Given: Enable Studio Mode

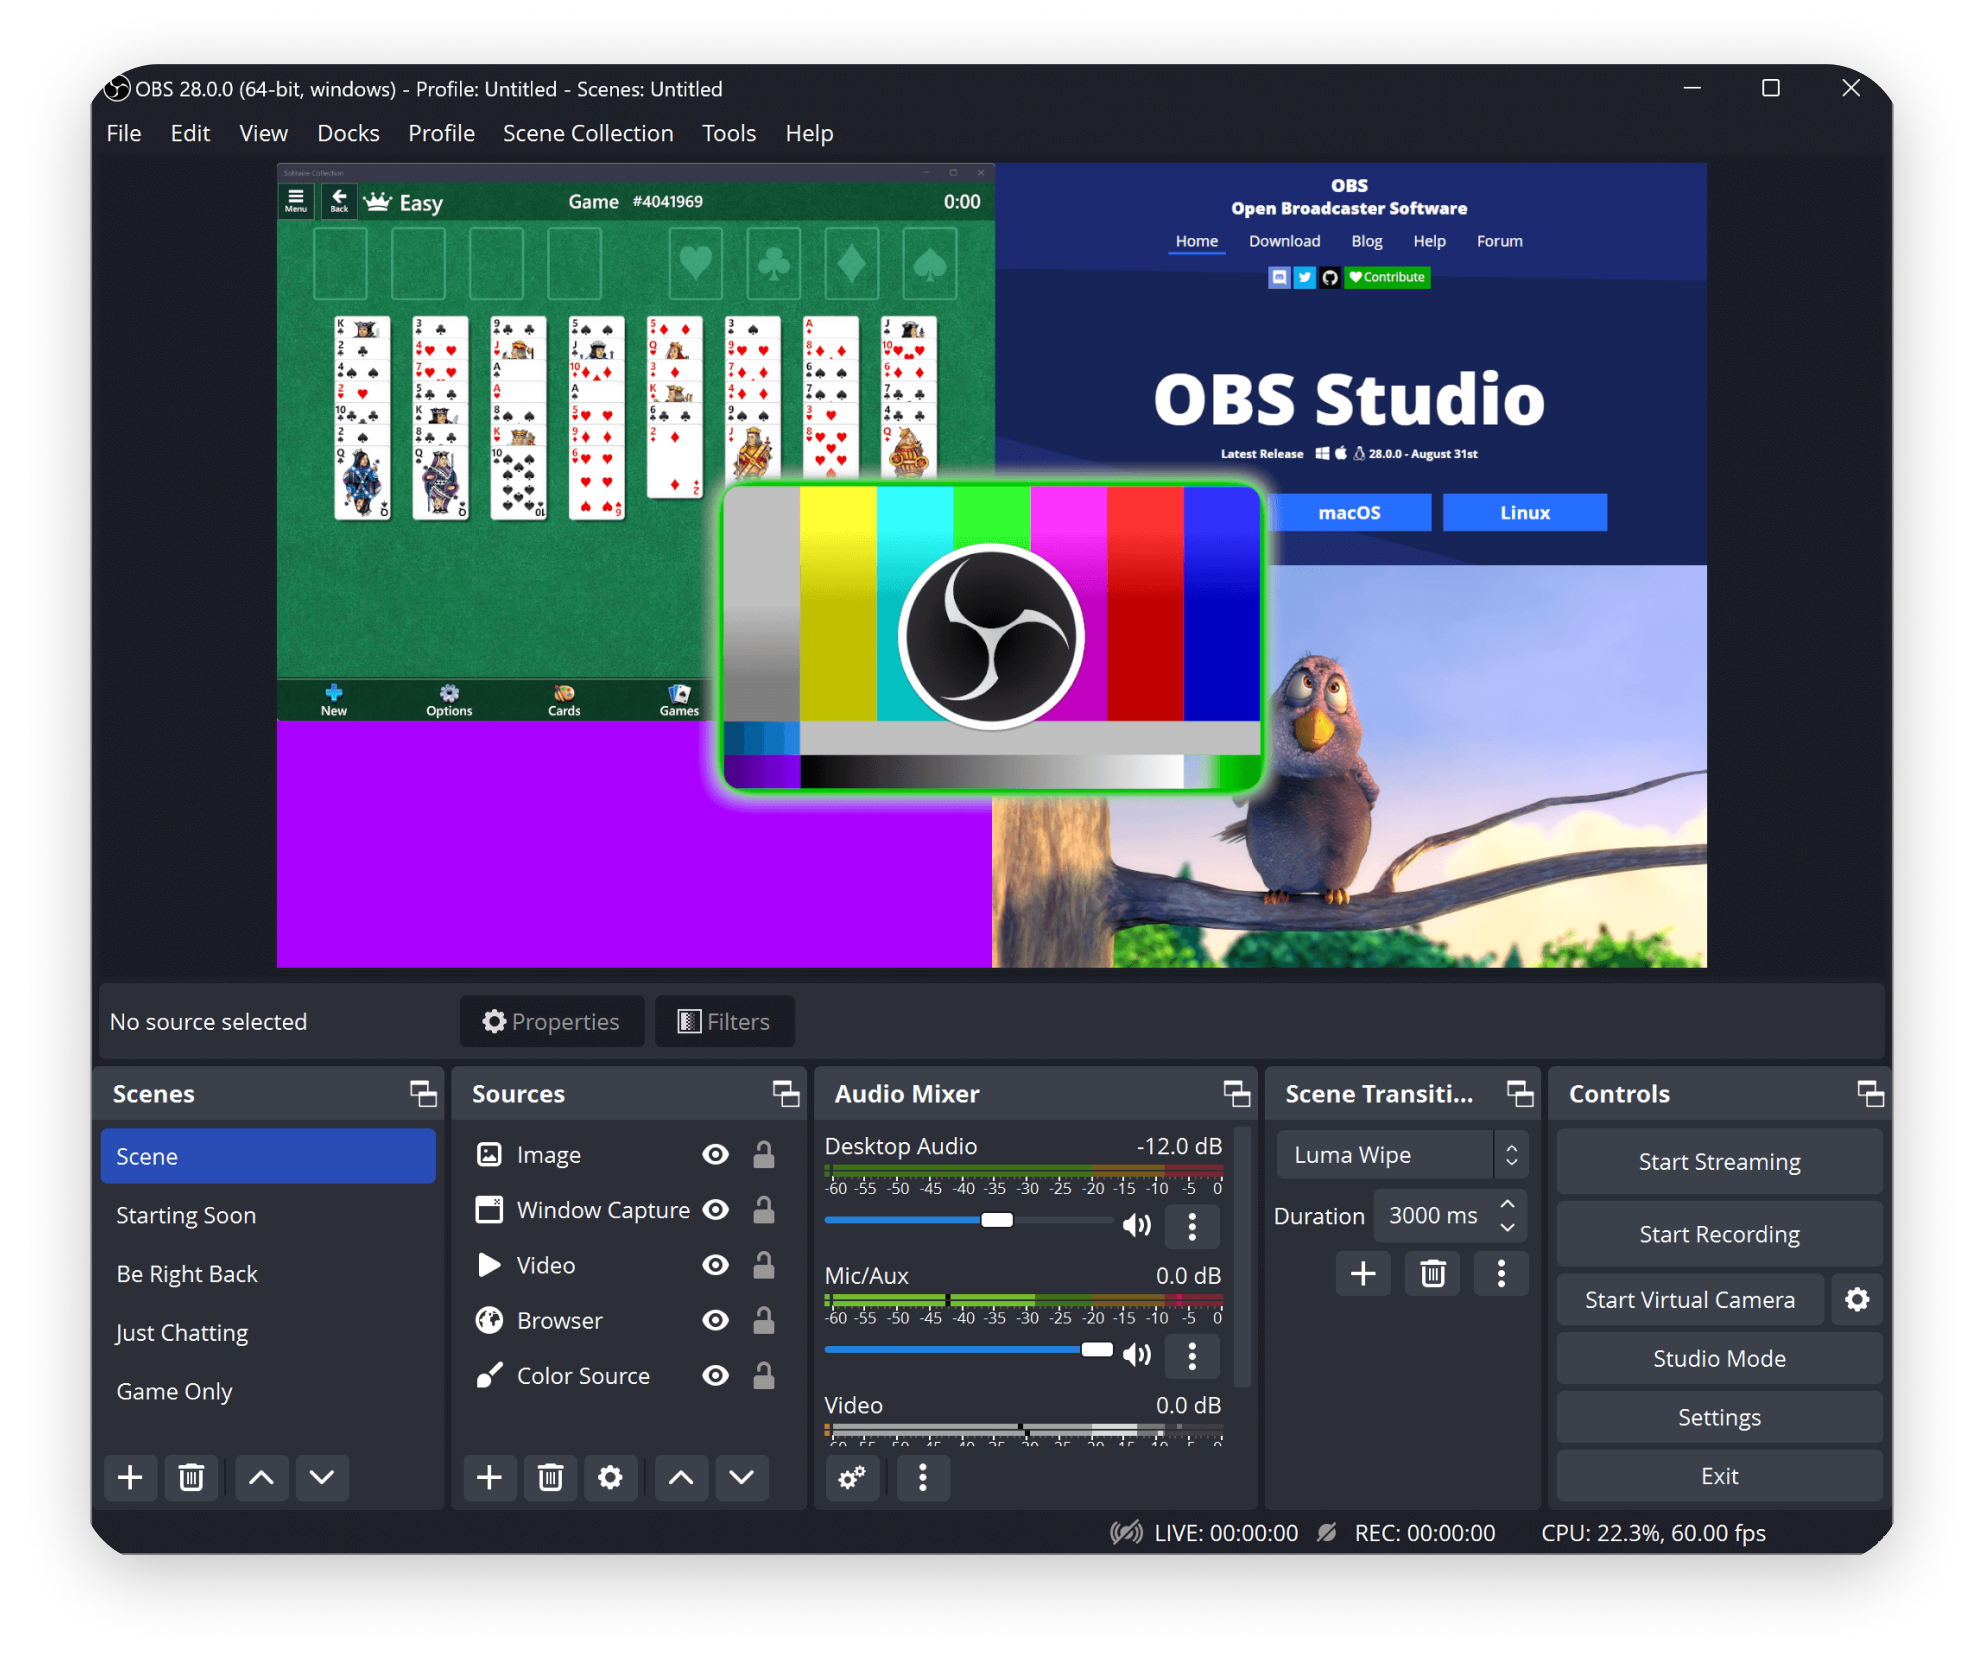Looking at the screenshot, I should [x=1719, y=1358].
